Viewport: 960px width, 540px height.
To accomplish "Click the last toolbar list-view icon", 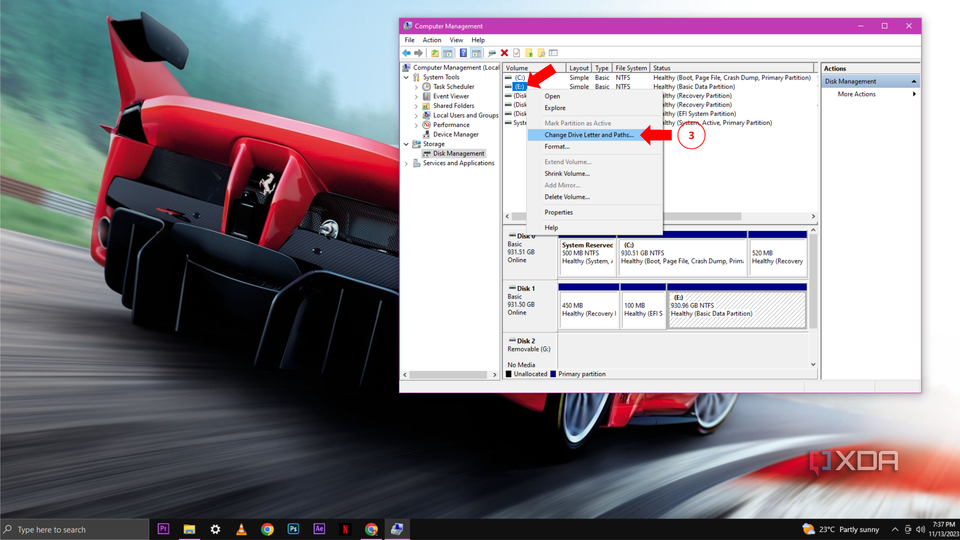I will point(553,53).
